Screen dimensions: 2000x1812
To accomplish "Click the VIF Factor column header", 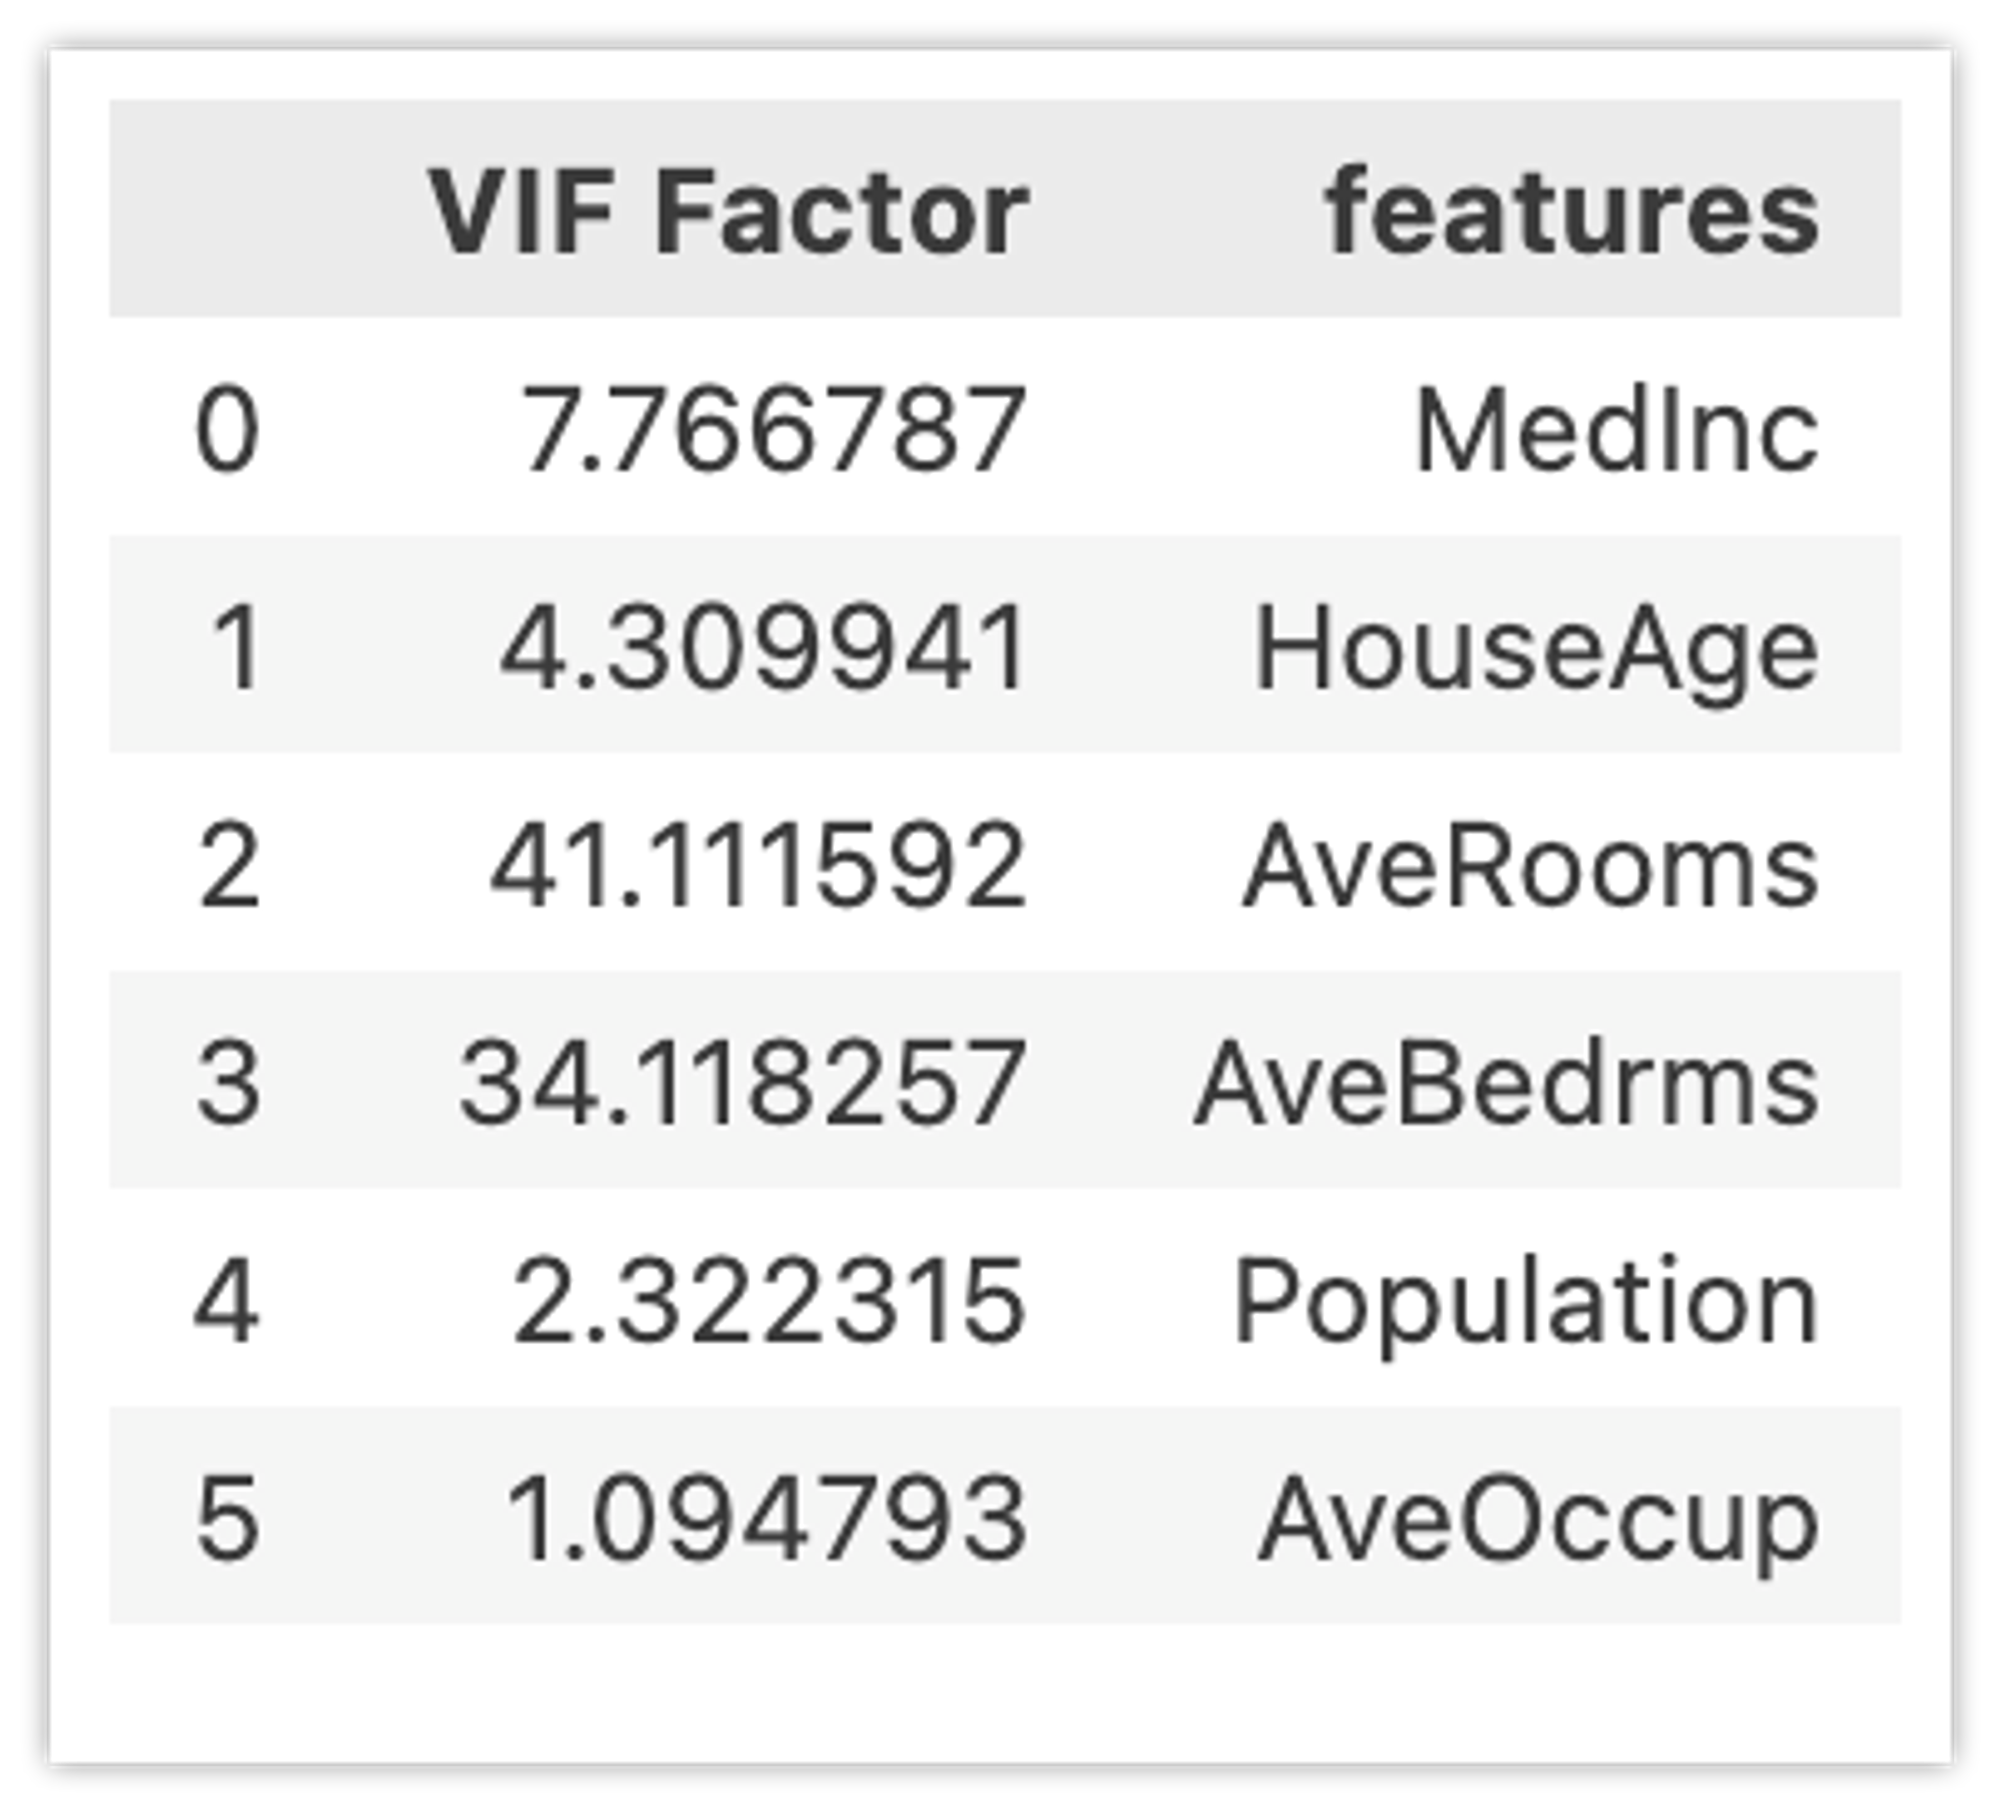I will point(727,212).
